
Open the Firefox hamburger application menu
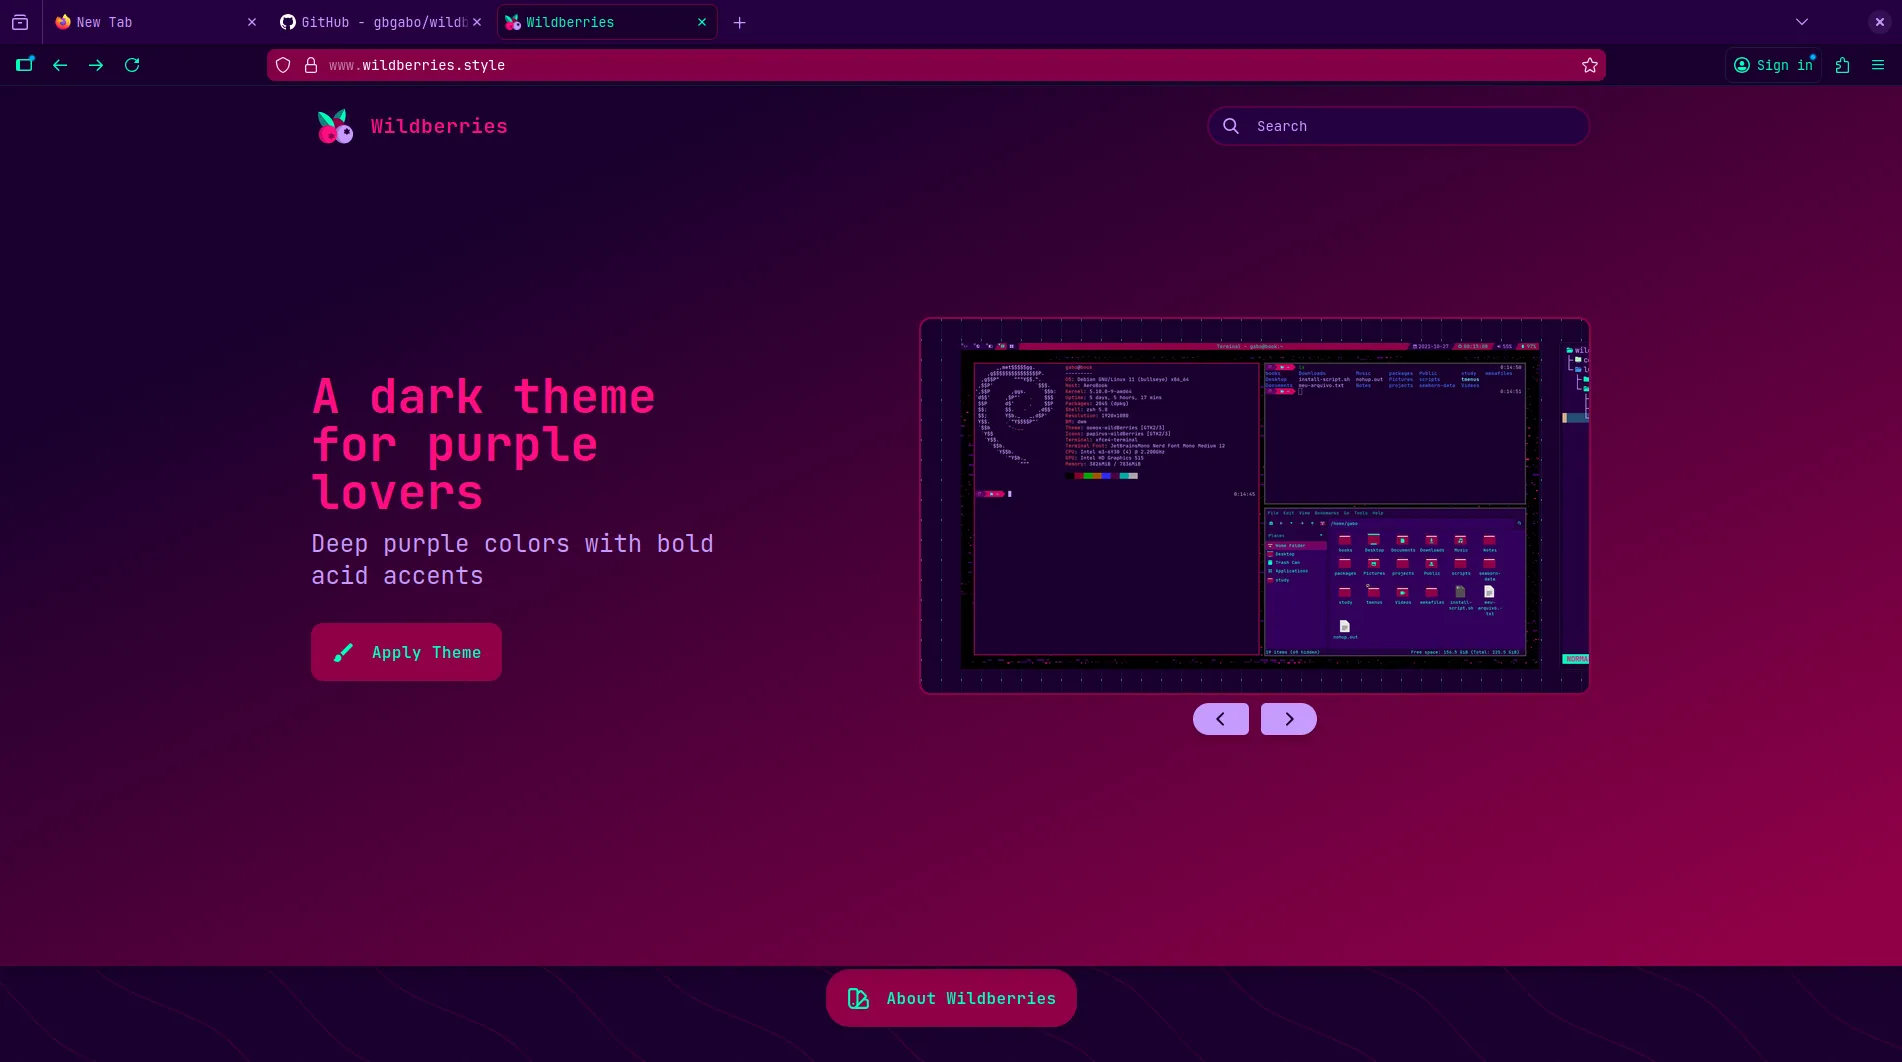1877,66
